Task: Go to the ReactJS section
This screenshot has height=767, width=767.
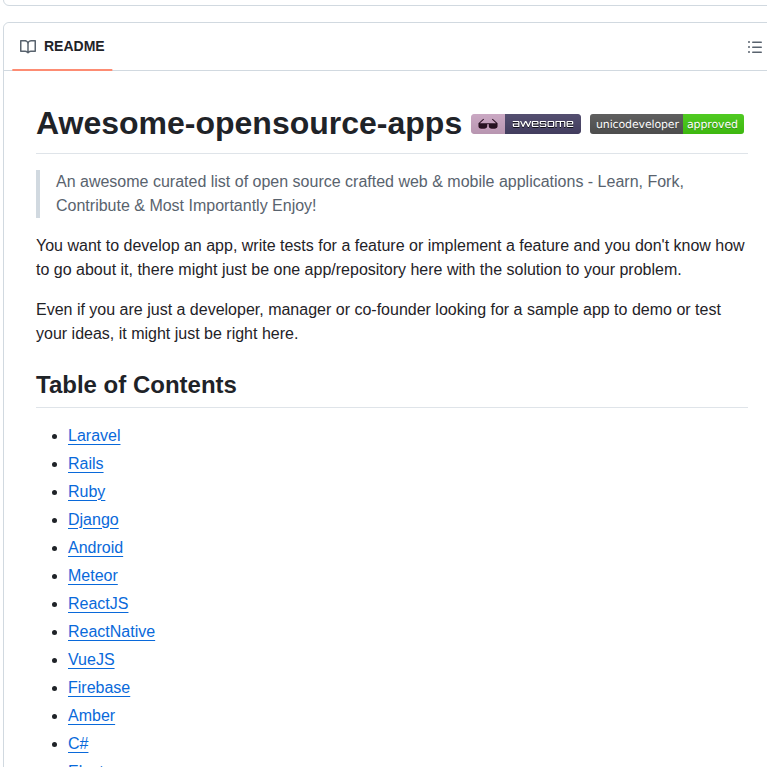Action: [98, 603]
